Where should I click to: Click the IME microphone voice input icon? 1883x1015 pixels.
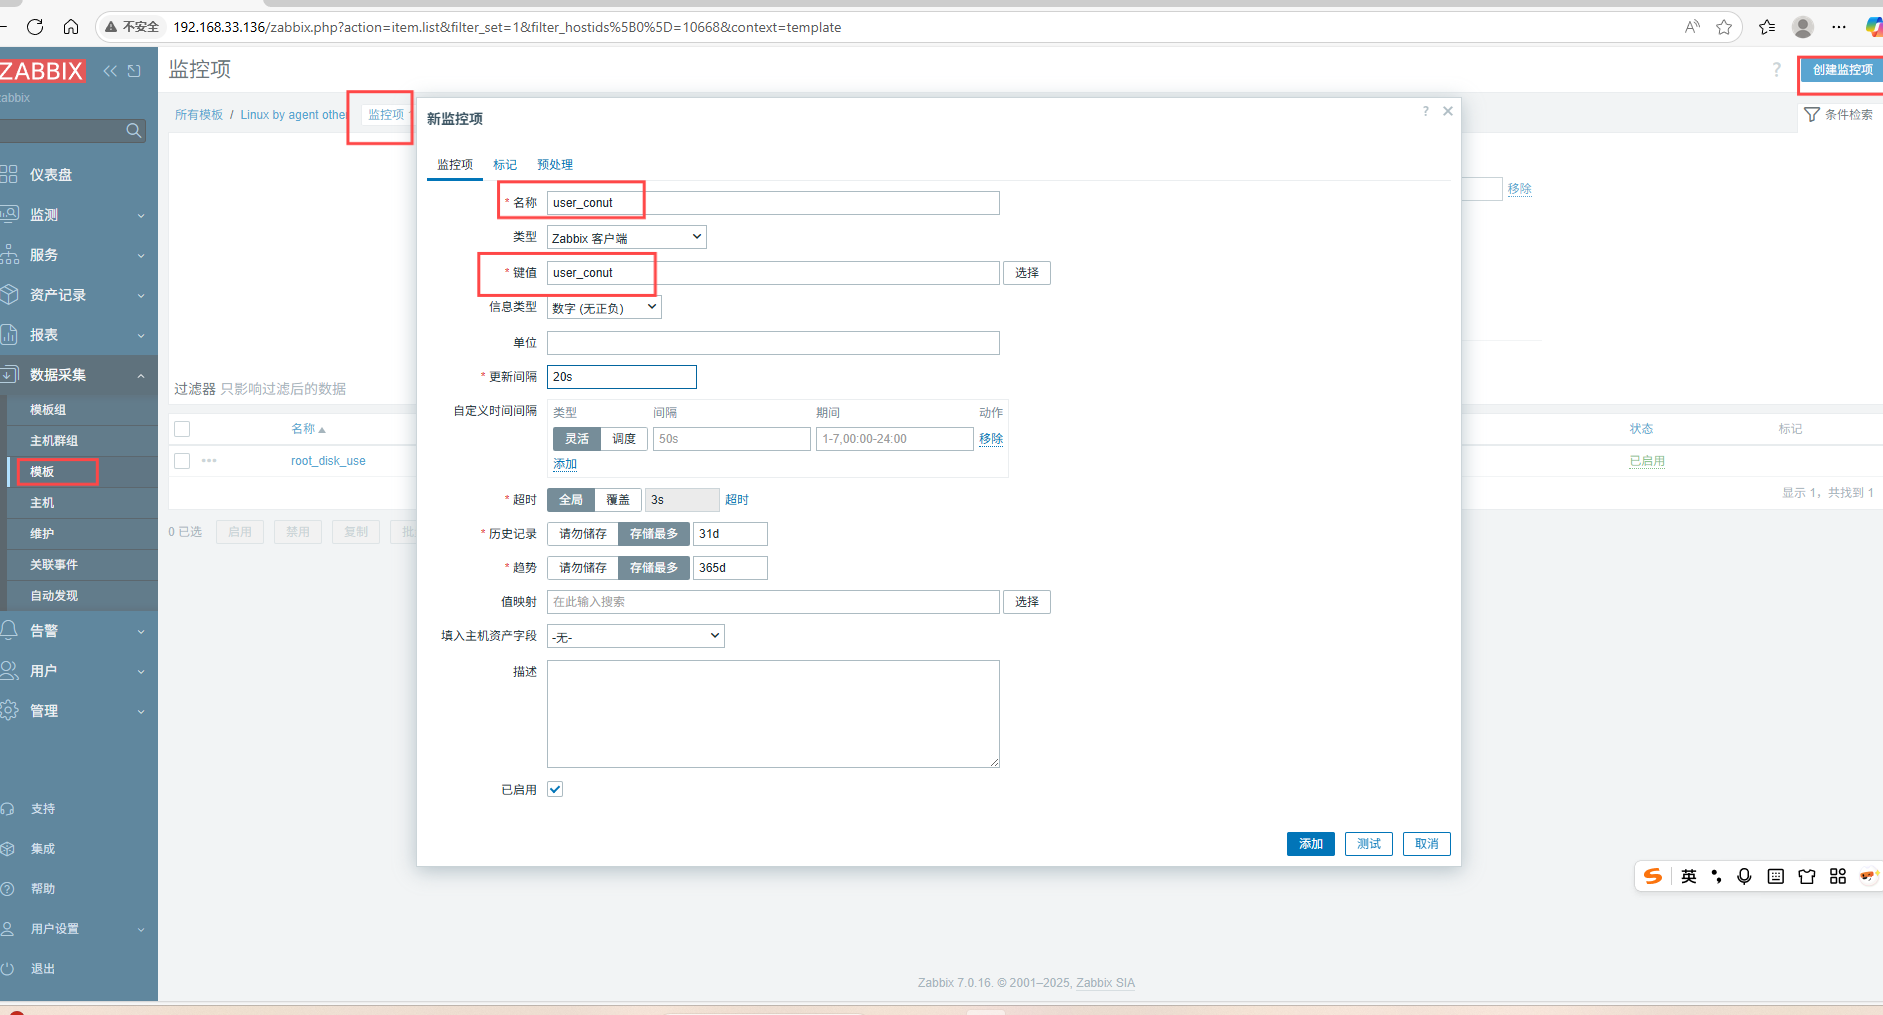tap(1744, 876)
